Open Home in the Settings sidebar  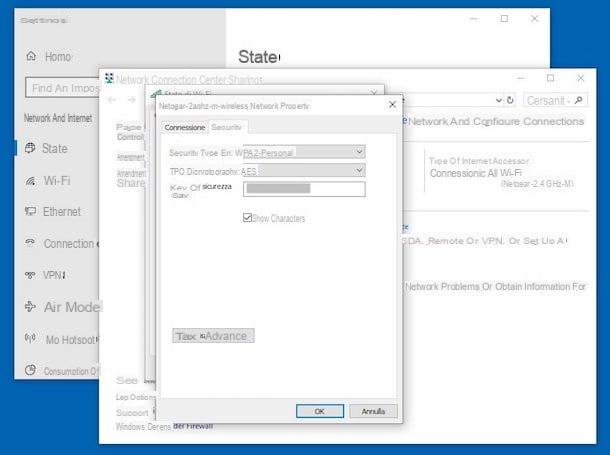48,56
